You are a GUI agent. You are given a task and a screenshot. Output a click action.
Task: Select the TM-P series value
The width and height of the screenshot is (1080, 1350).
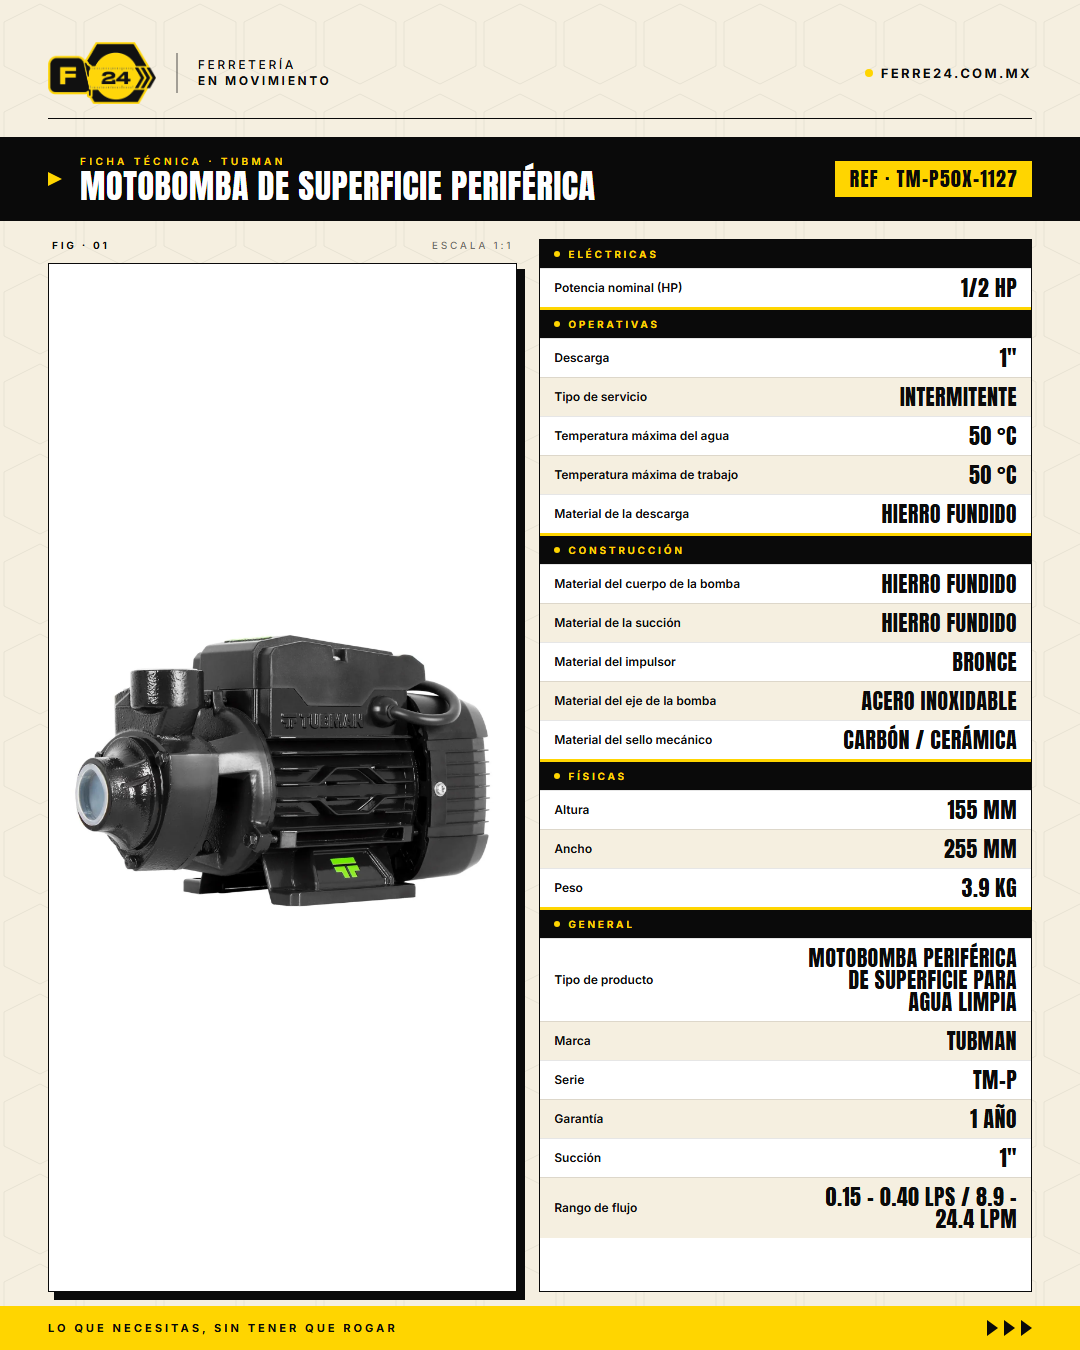point(995,1080)
